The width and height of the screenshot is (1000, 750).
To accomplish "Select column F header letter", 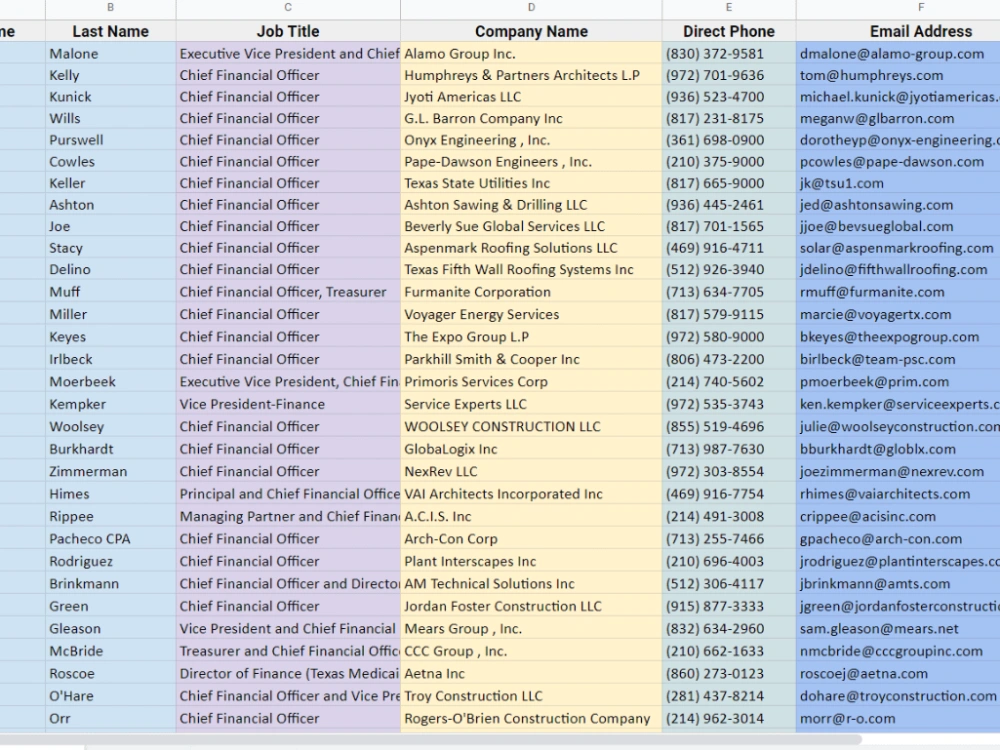I will click(921, 8).
